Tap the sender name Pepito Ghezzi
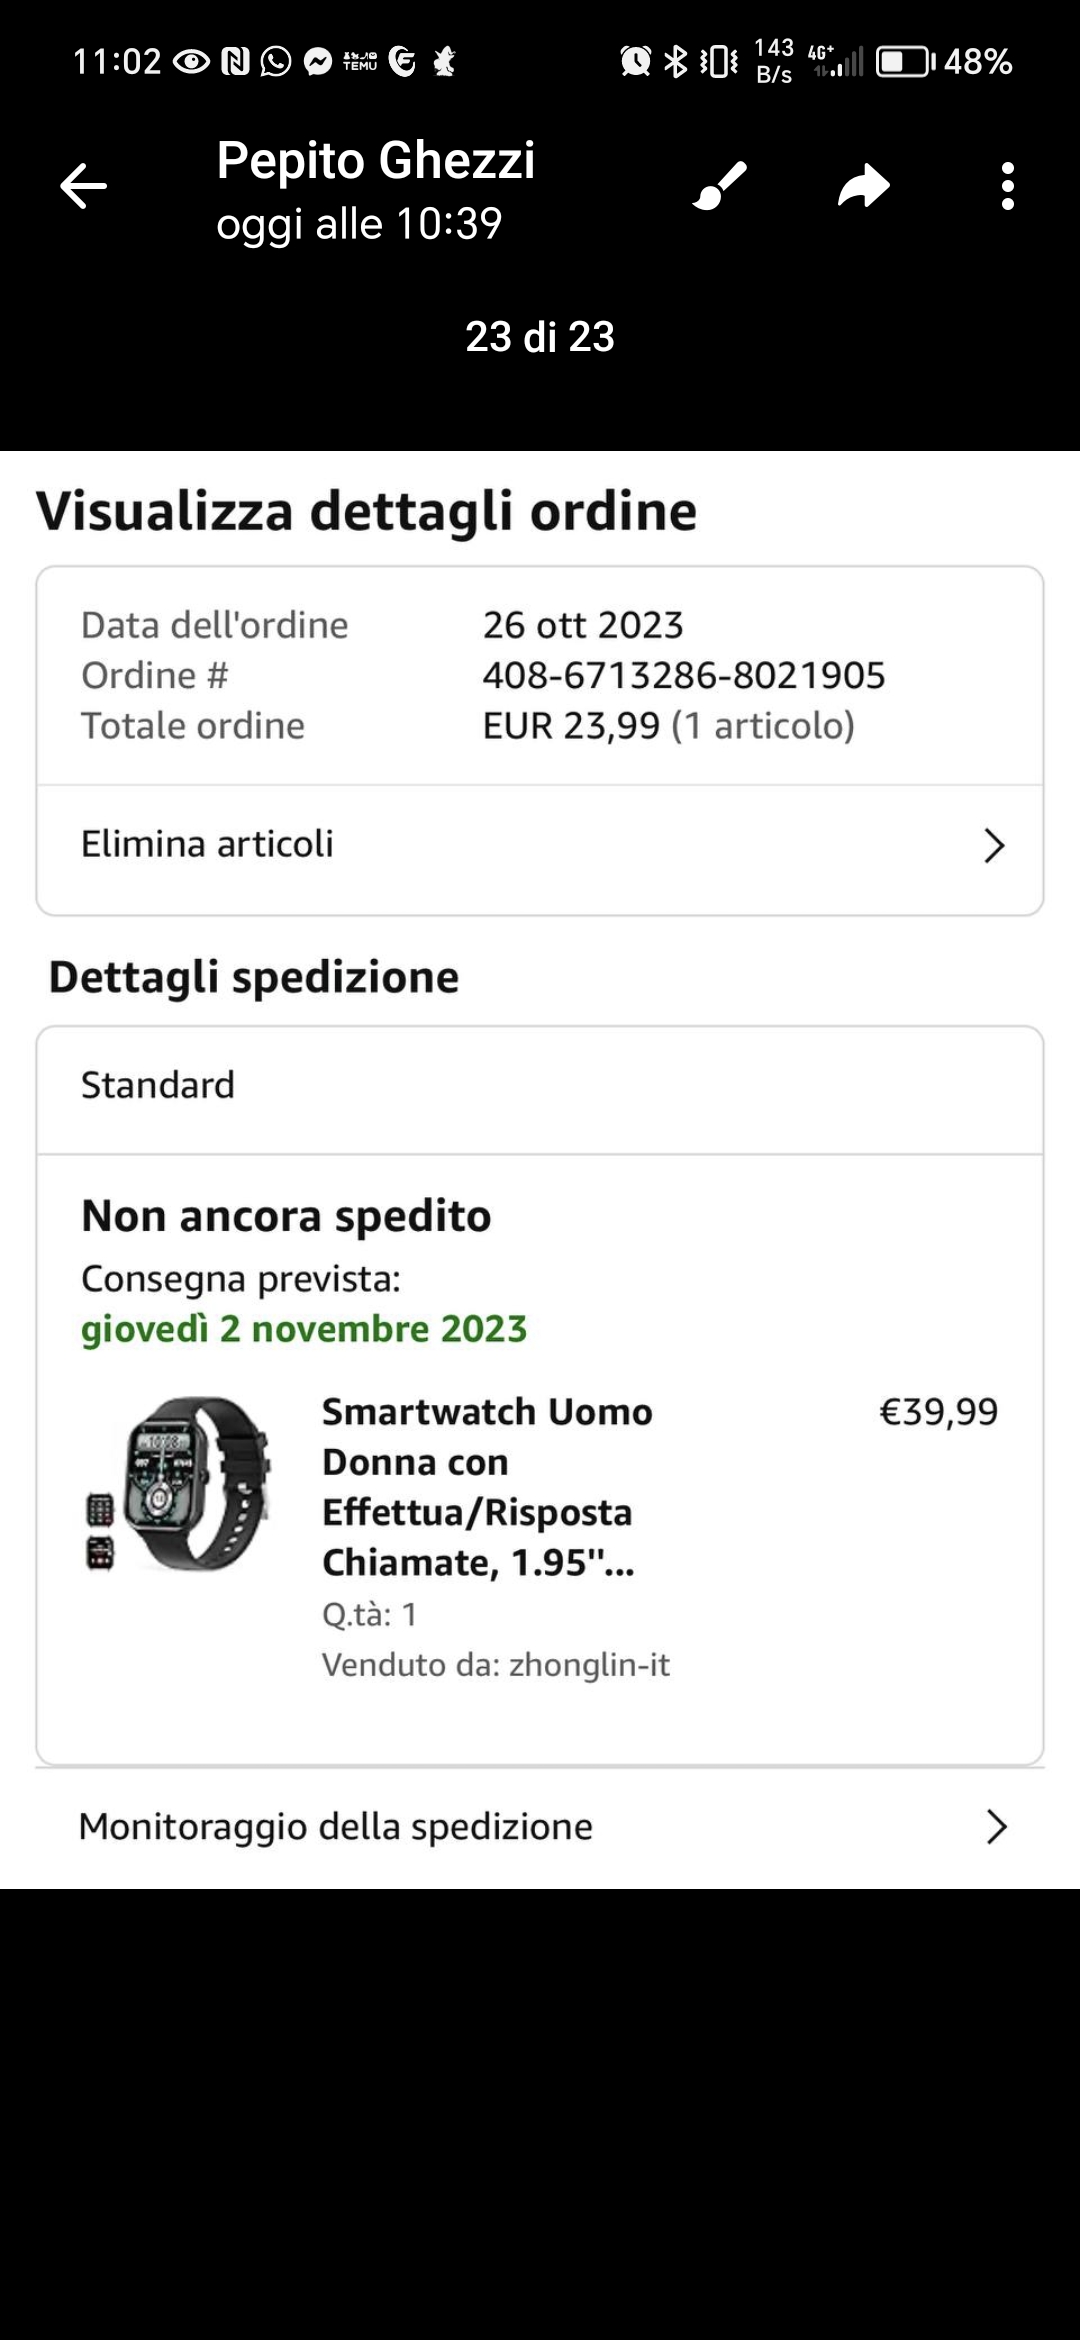The image size is (1080, 2340). (x=376, y=160)
